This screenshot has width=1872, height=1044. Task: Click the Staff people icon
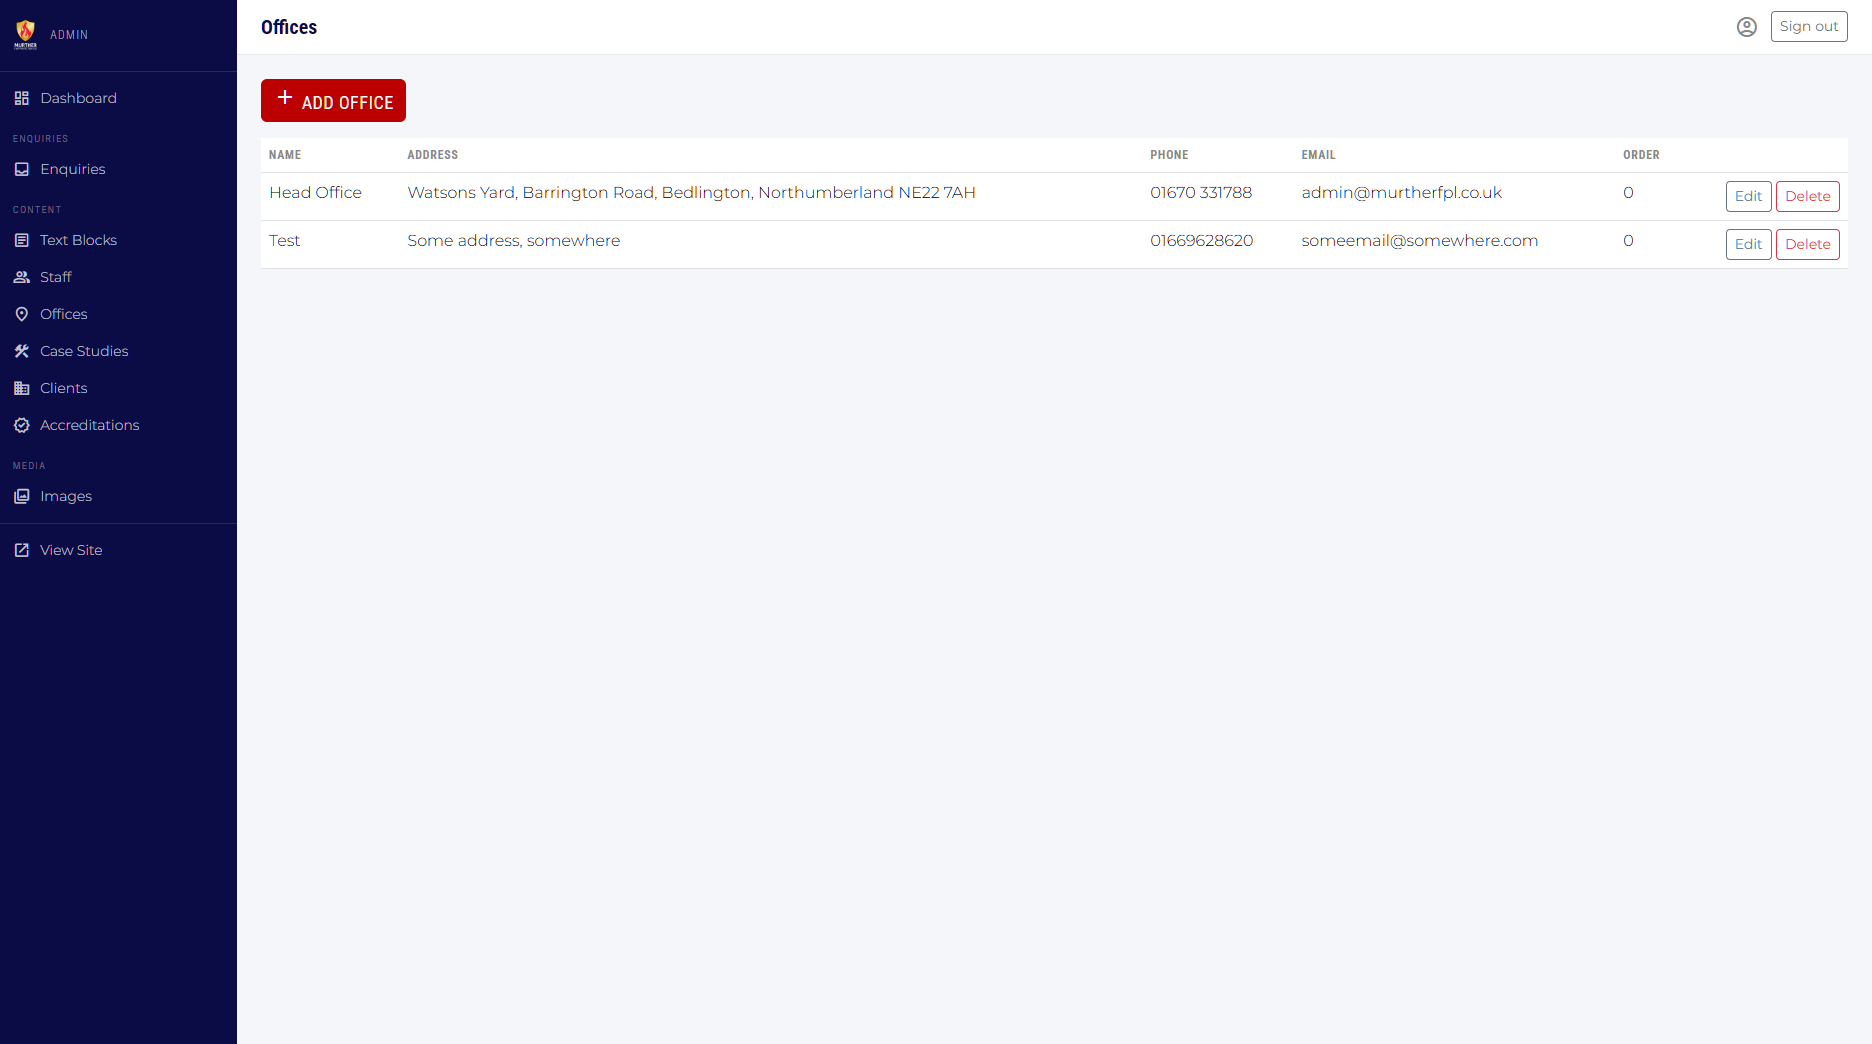point(22,277)
